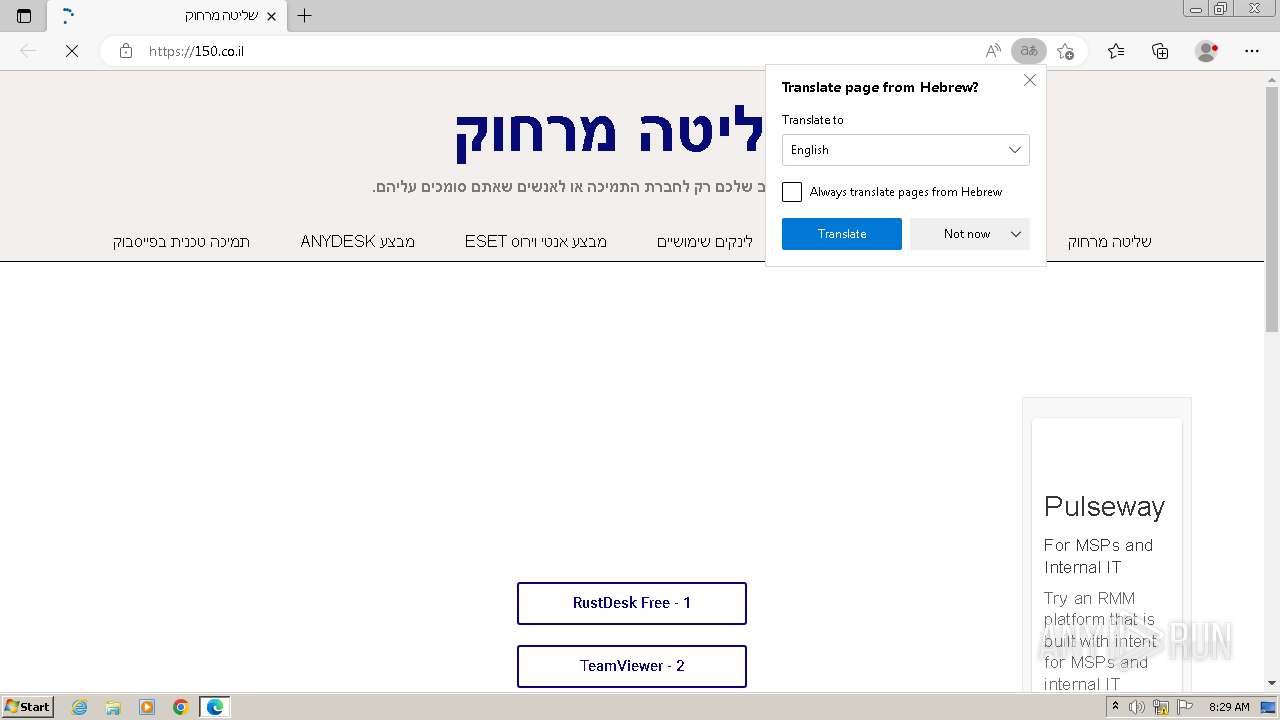Viewport: 1280px width, 720px height.
Task: Open the לינקים שימושיים menu item
Action: pos(705,241)
